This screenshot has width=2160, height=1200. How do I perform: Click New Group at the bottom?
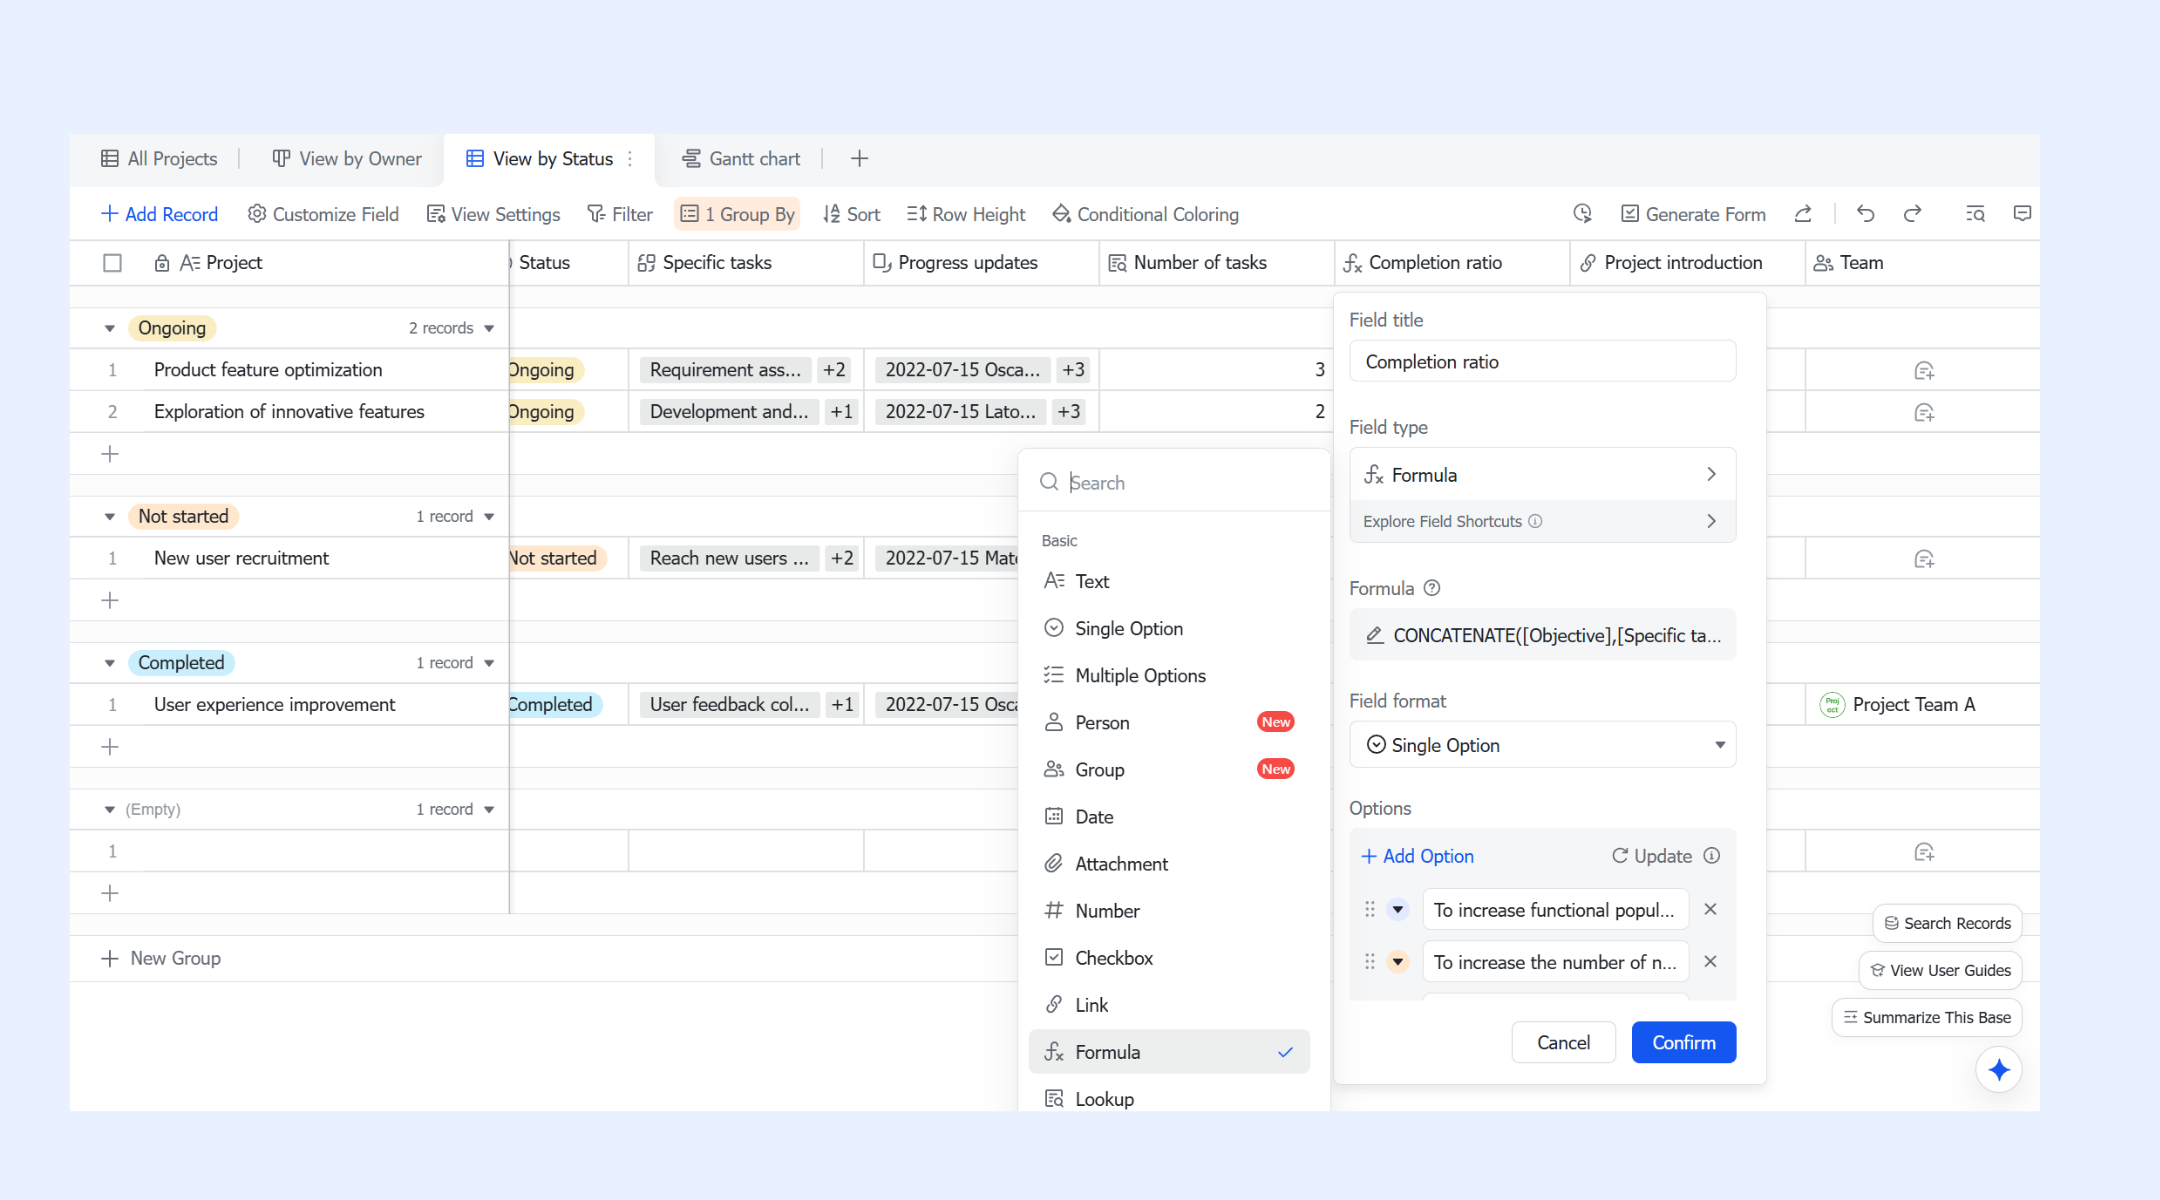[x=161, y=958]
